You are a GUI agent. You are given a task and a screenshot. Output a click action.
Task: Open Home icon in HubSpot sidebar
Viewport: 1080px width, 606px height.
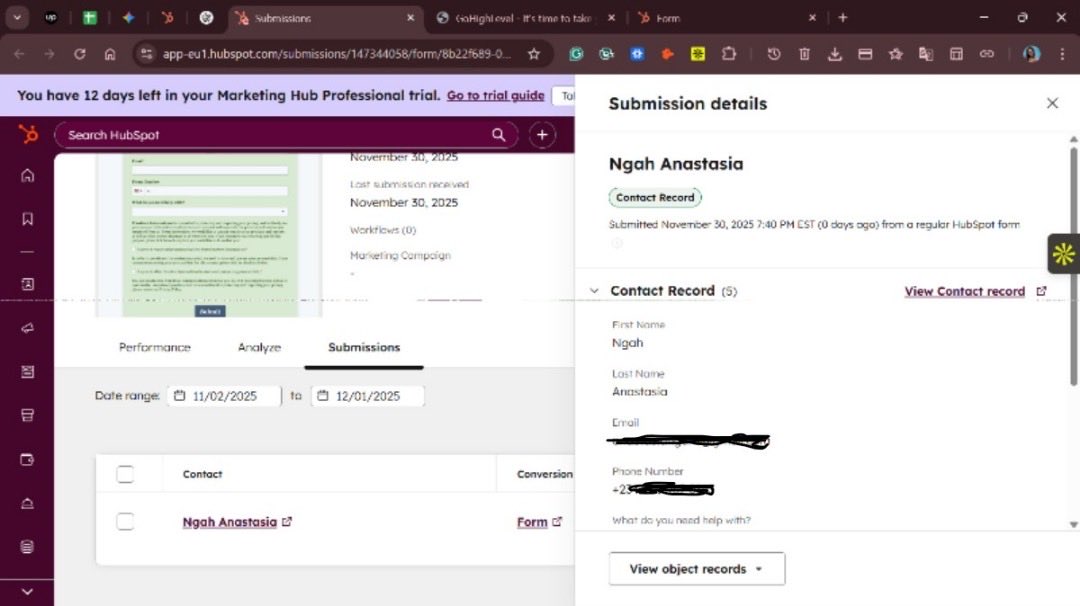(28, 176)
